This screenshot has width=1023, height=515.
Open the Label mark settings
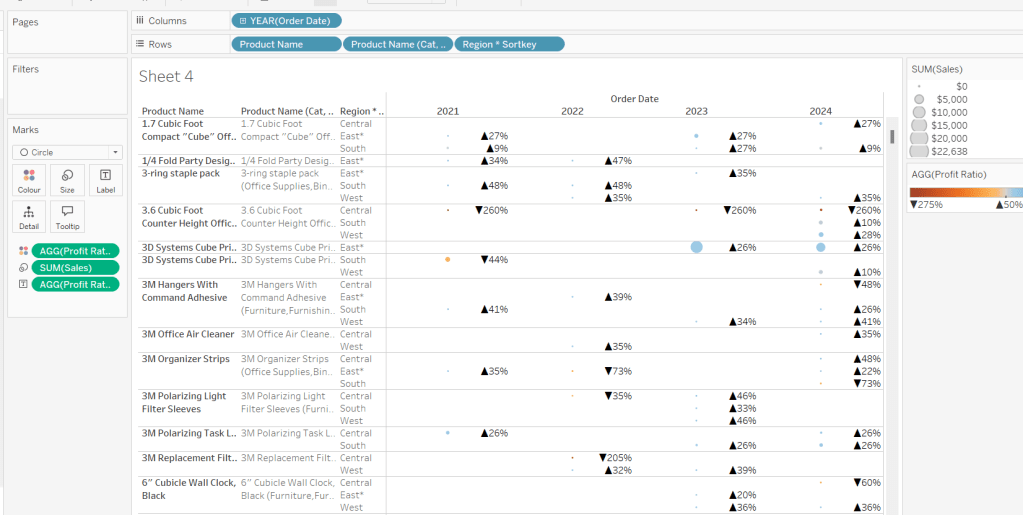click(105, 180)
